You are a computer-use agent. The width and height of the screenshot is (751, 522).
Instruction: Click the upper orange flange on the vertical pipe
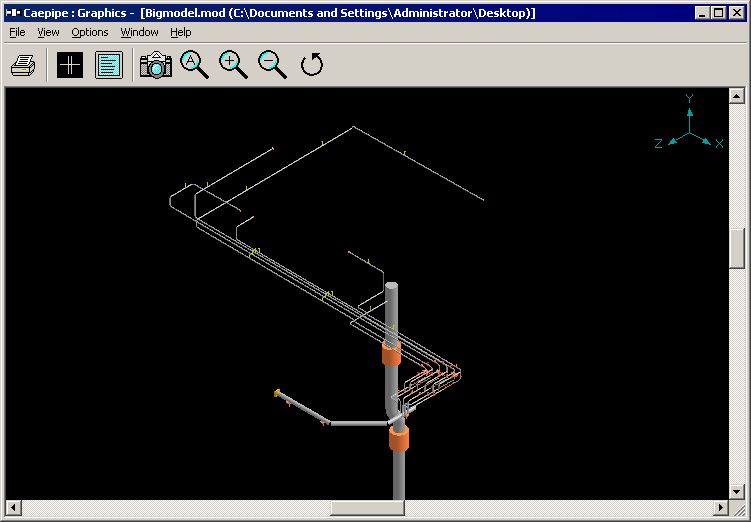pos(391,353)
